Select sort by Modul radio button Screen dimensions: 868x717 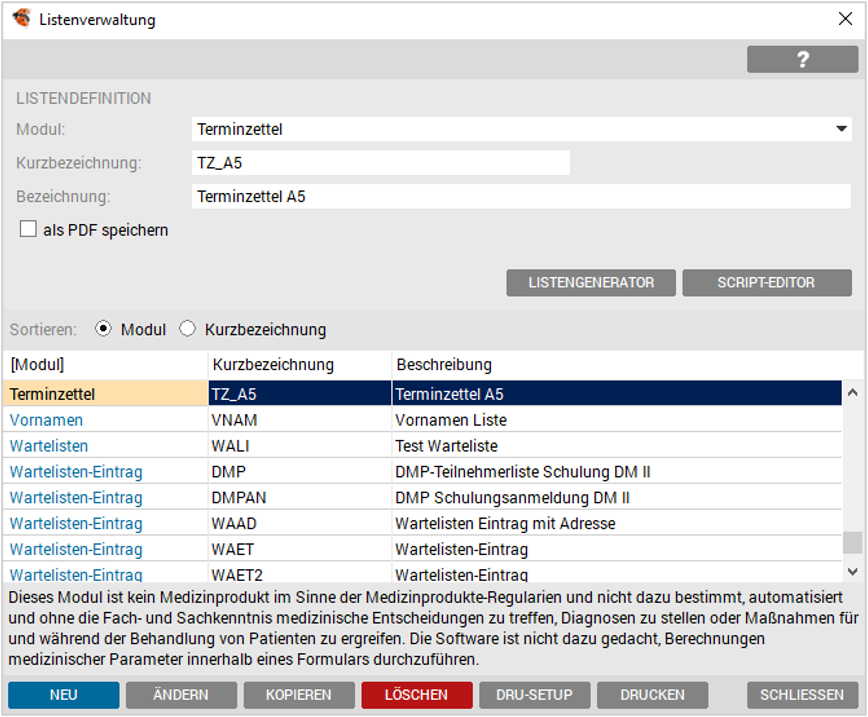[x=103, y=329]
